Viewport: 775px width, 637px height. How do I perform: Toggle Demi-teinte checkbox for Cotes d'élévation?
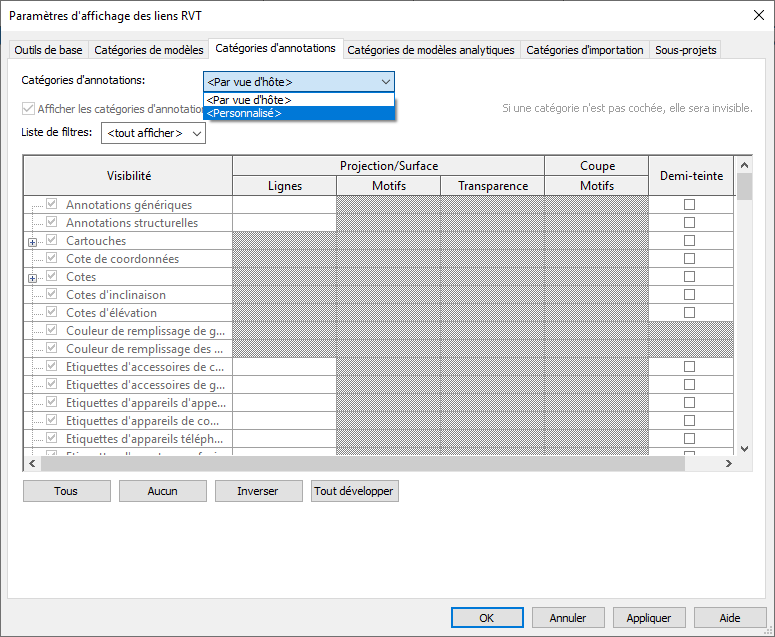click(x=689, y=313)
